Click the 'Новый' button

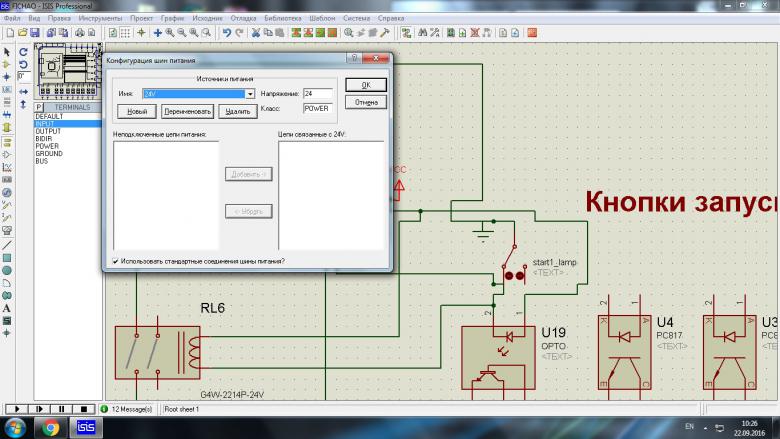(x=137, y=111)
